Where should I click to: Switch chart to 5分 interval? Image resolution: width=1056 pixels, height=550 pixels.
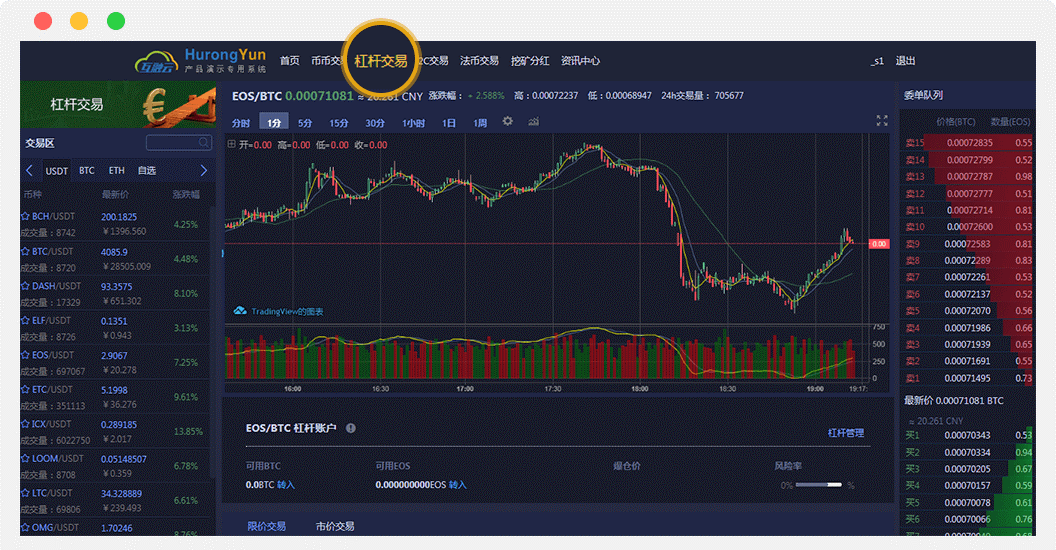click(x=305, y=123)
